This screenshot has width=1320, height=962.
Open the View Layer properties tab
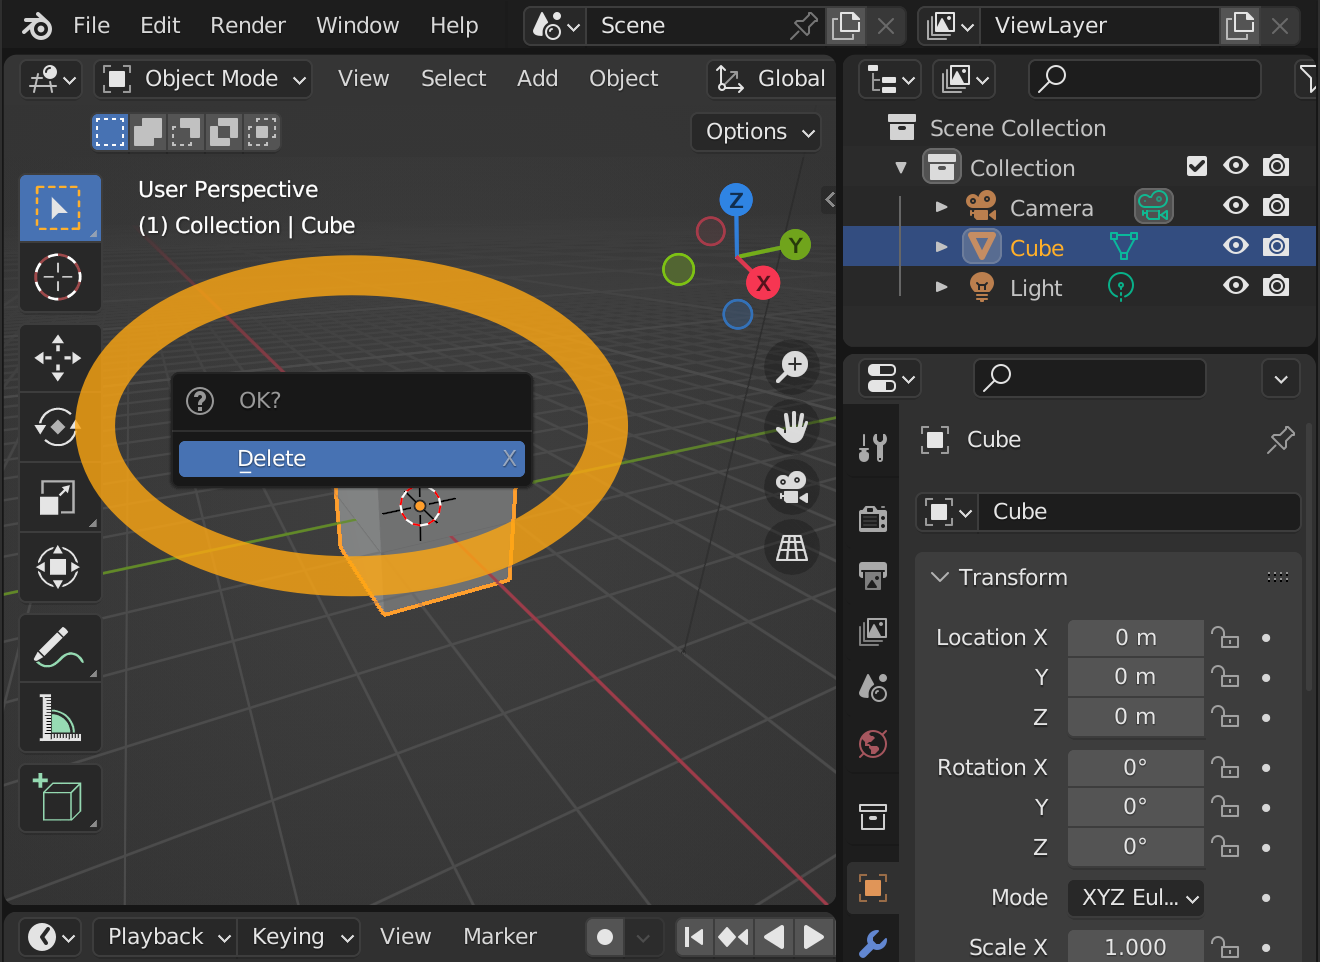(x=873, y=631)
